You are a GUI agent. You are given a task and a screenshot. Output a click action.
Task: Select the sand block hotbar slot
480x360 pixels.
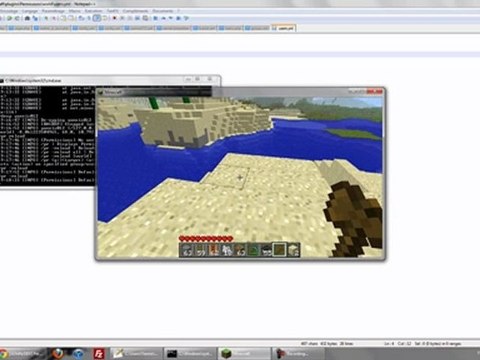(x=293, y=250)
